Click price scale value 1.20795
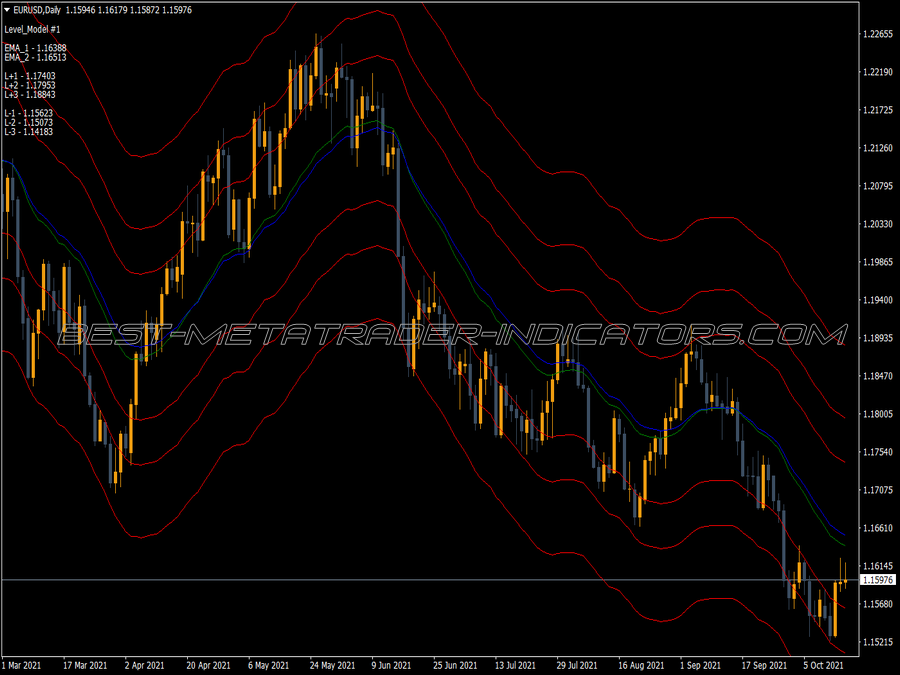The image size is (900, 675). [x=878, y=186]
